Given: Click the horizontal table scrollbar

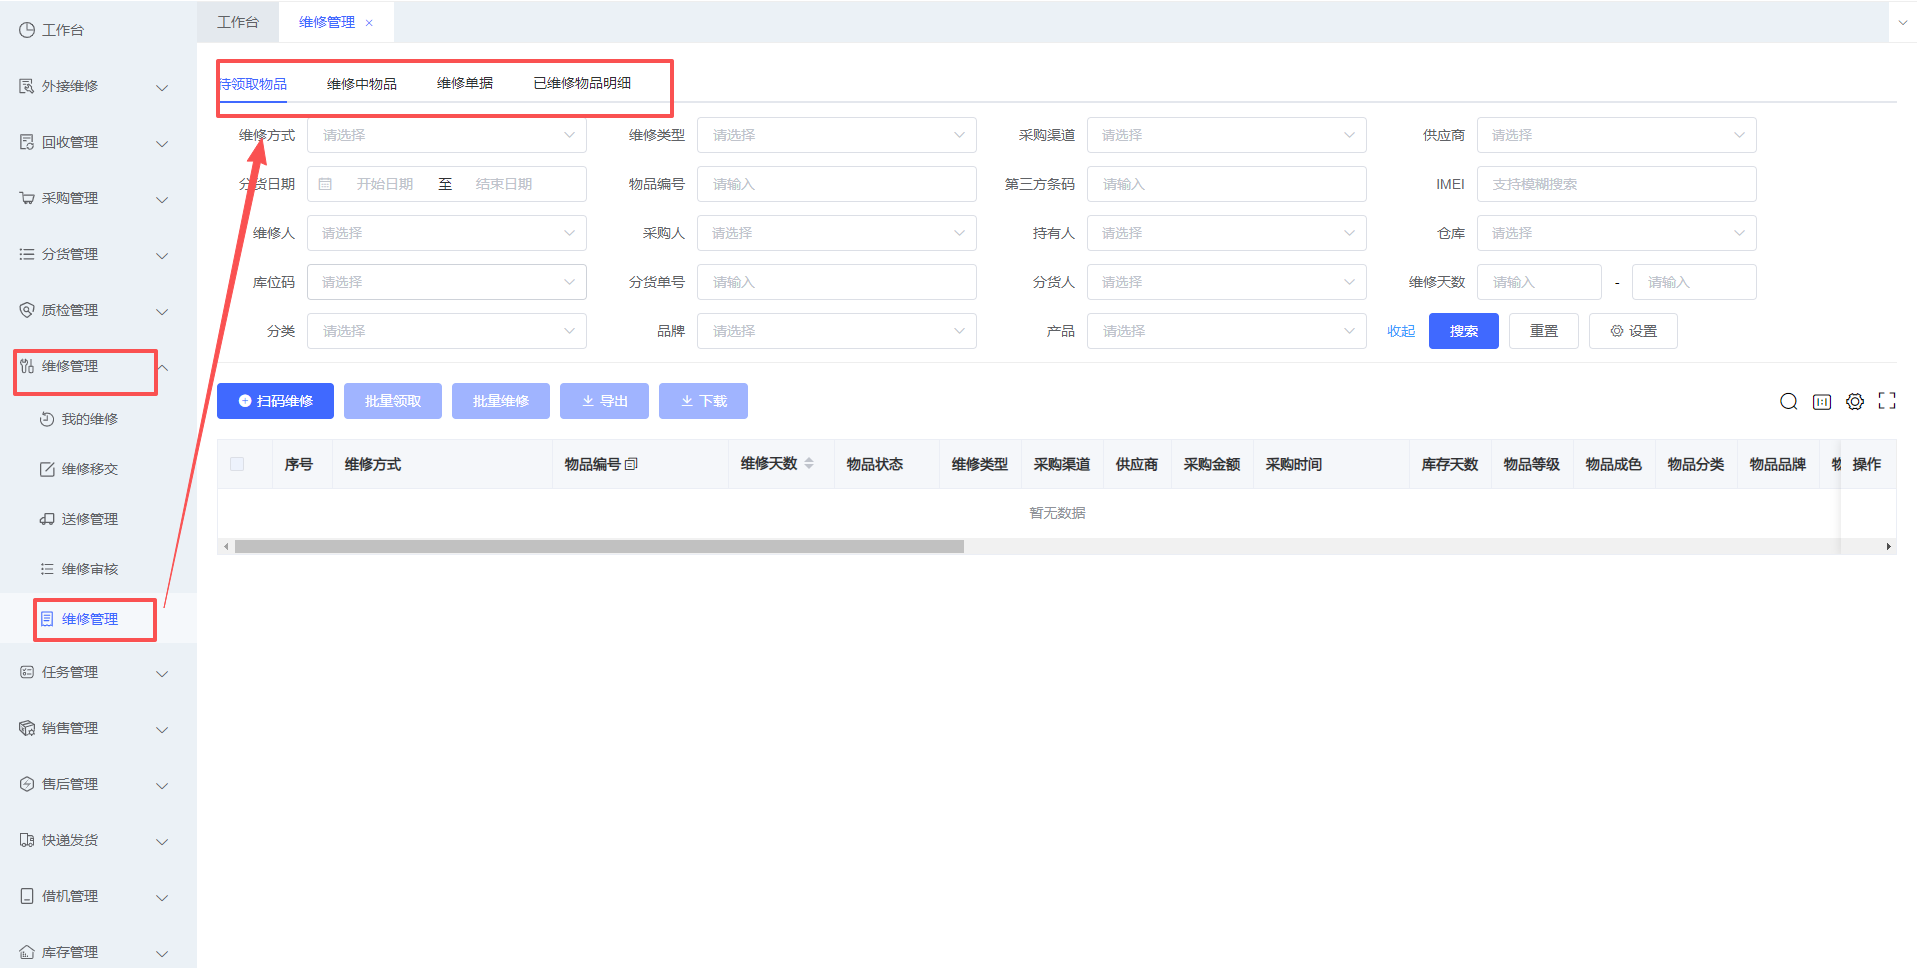Looking at the screenshot, I should (x=600, y=547).
